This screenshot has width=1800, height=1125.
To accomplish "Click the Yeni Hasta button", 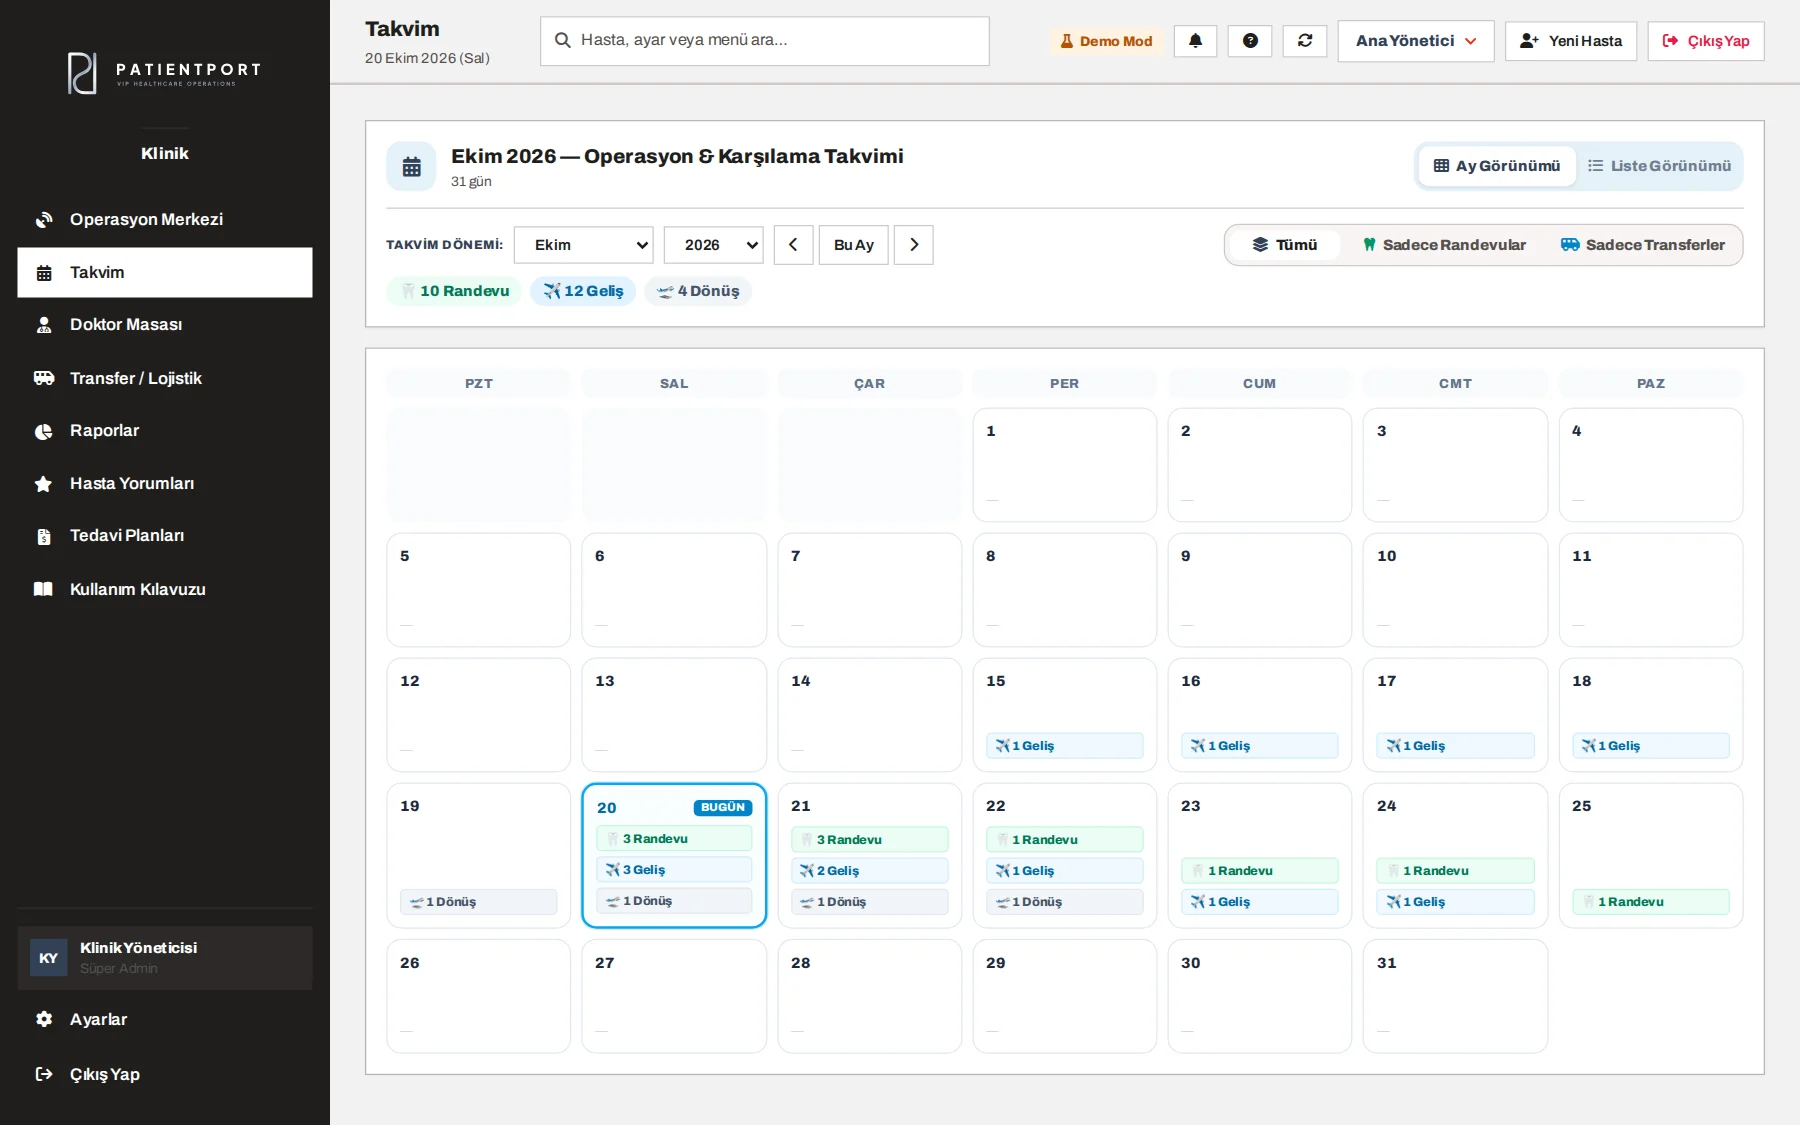I will (x=1571, y=41).
